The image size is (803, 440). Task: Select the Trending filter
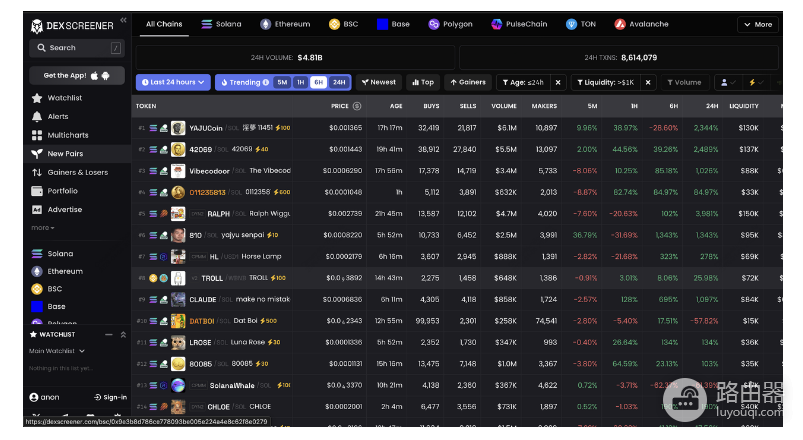click(245, 82)
